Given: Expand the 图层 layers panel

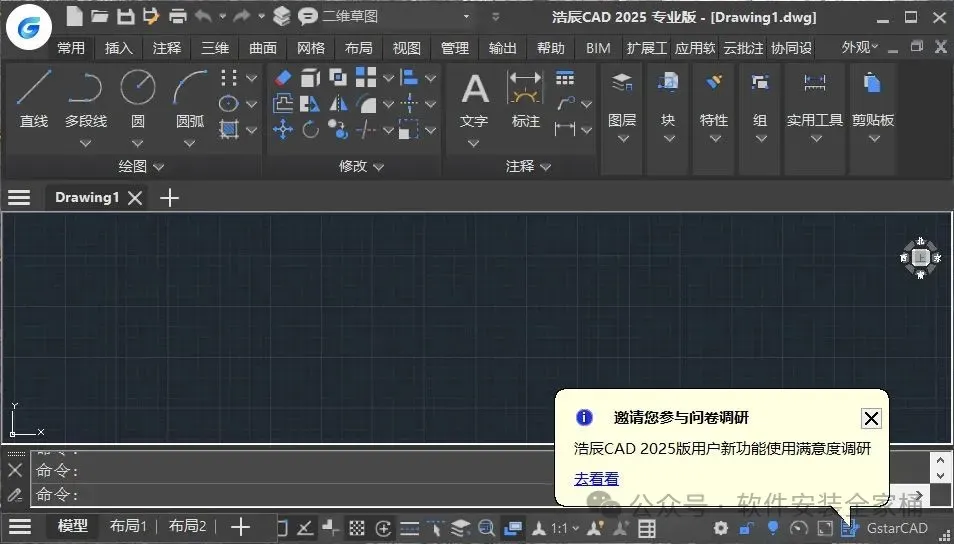Looking at the screenshot, I should pyautogui.click(x=622, y=139).
